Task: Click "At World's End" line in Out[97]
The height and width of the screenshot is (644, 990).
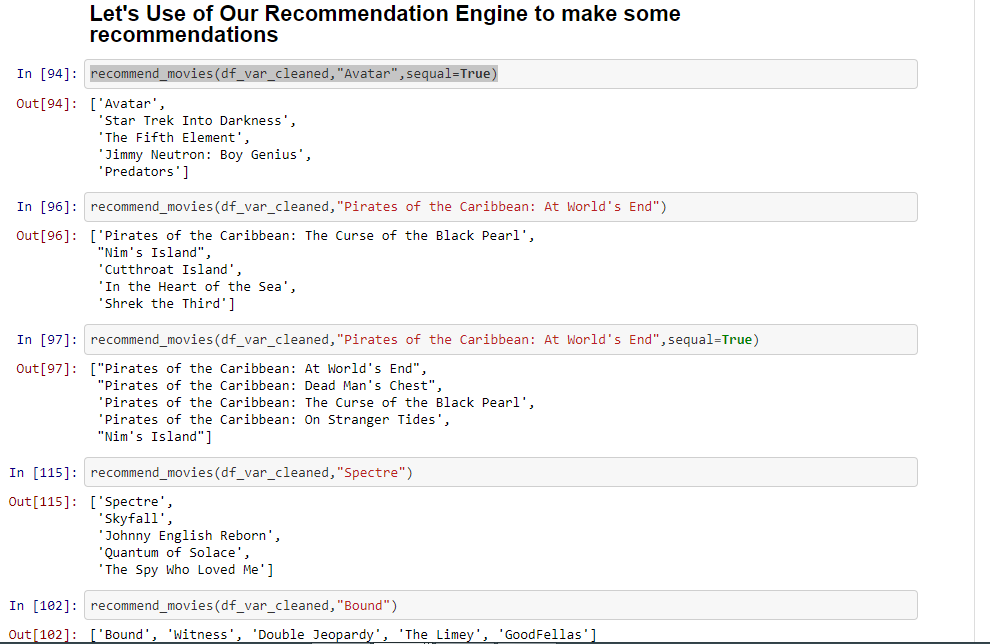Action: (258, 369)
